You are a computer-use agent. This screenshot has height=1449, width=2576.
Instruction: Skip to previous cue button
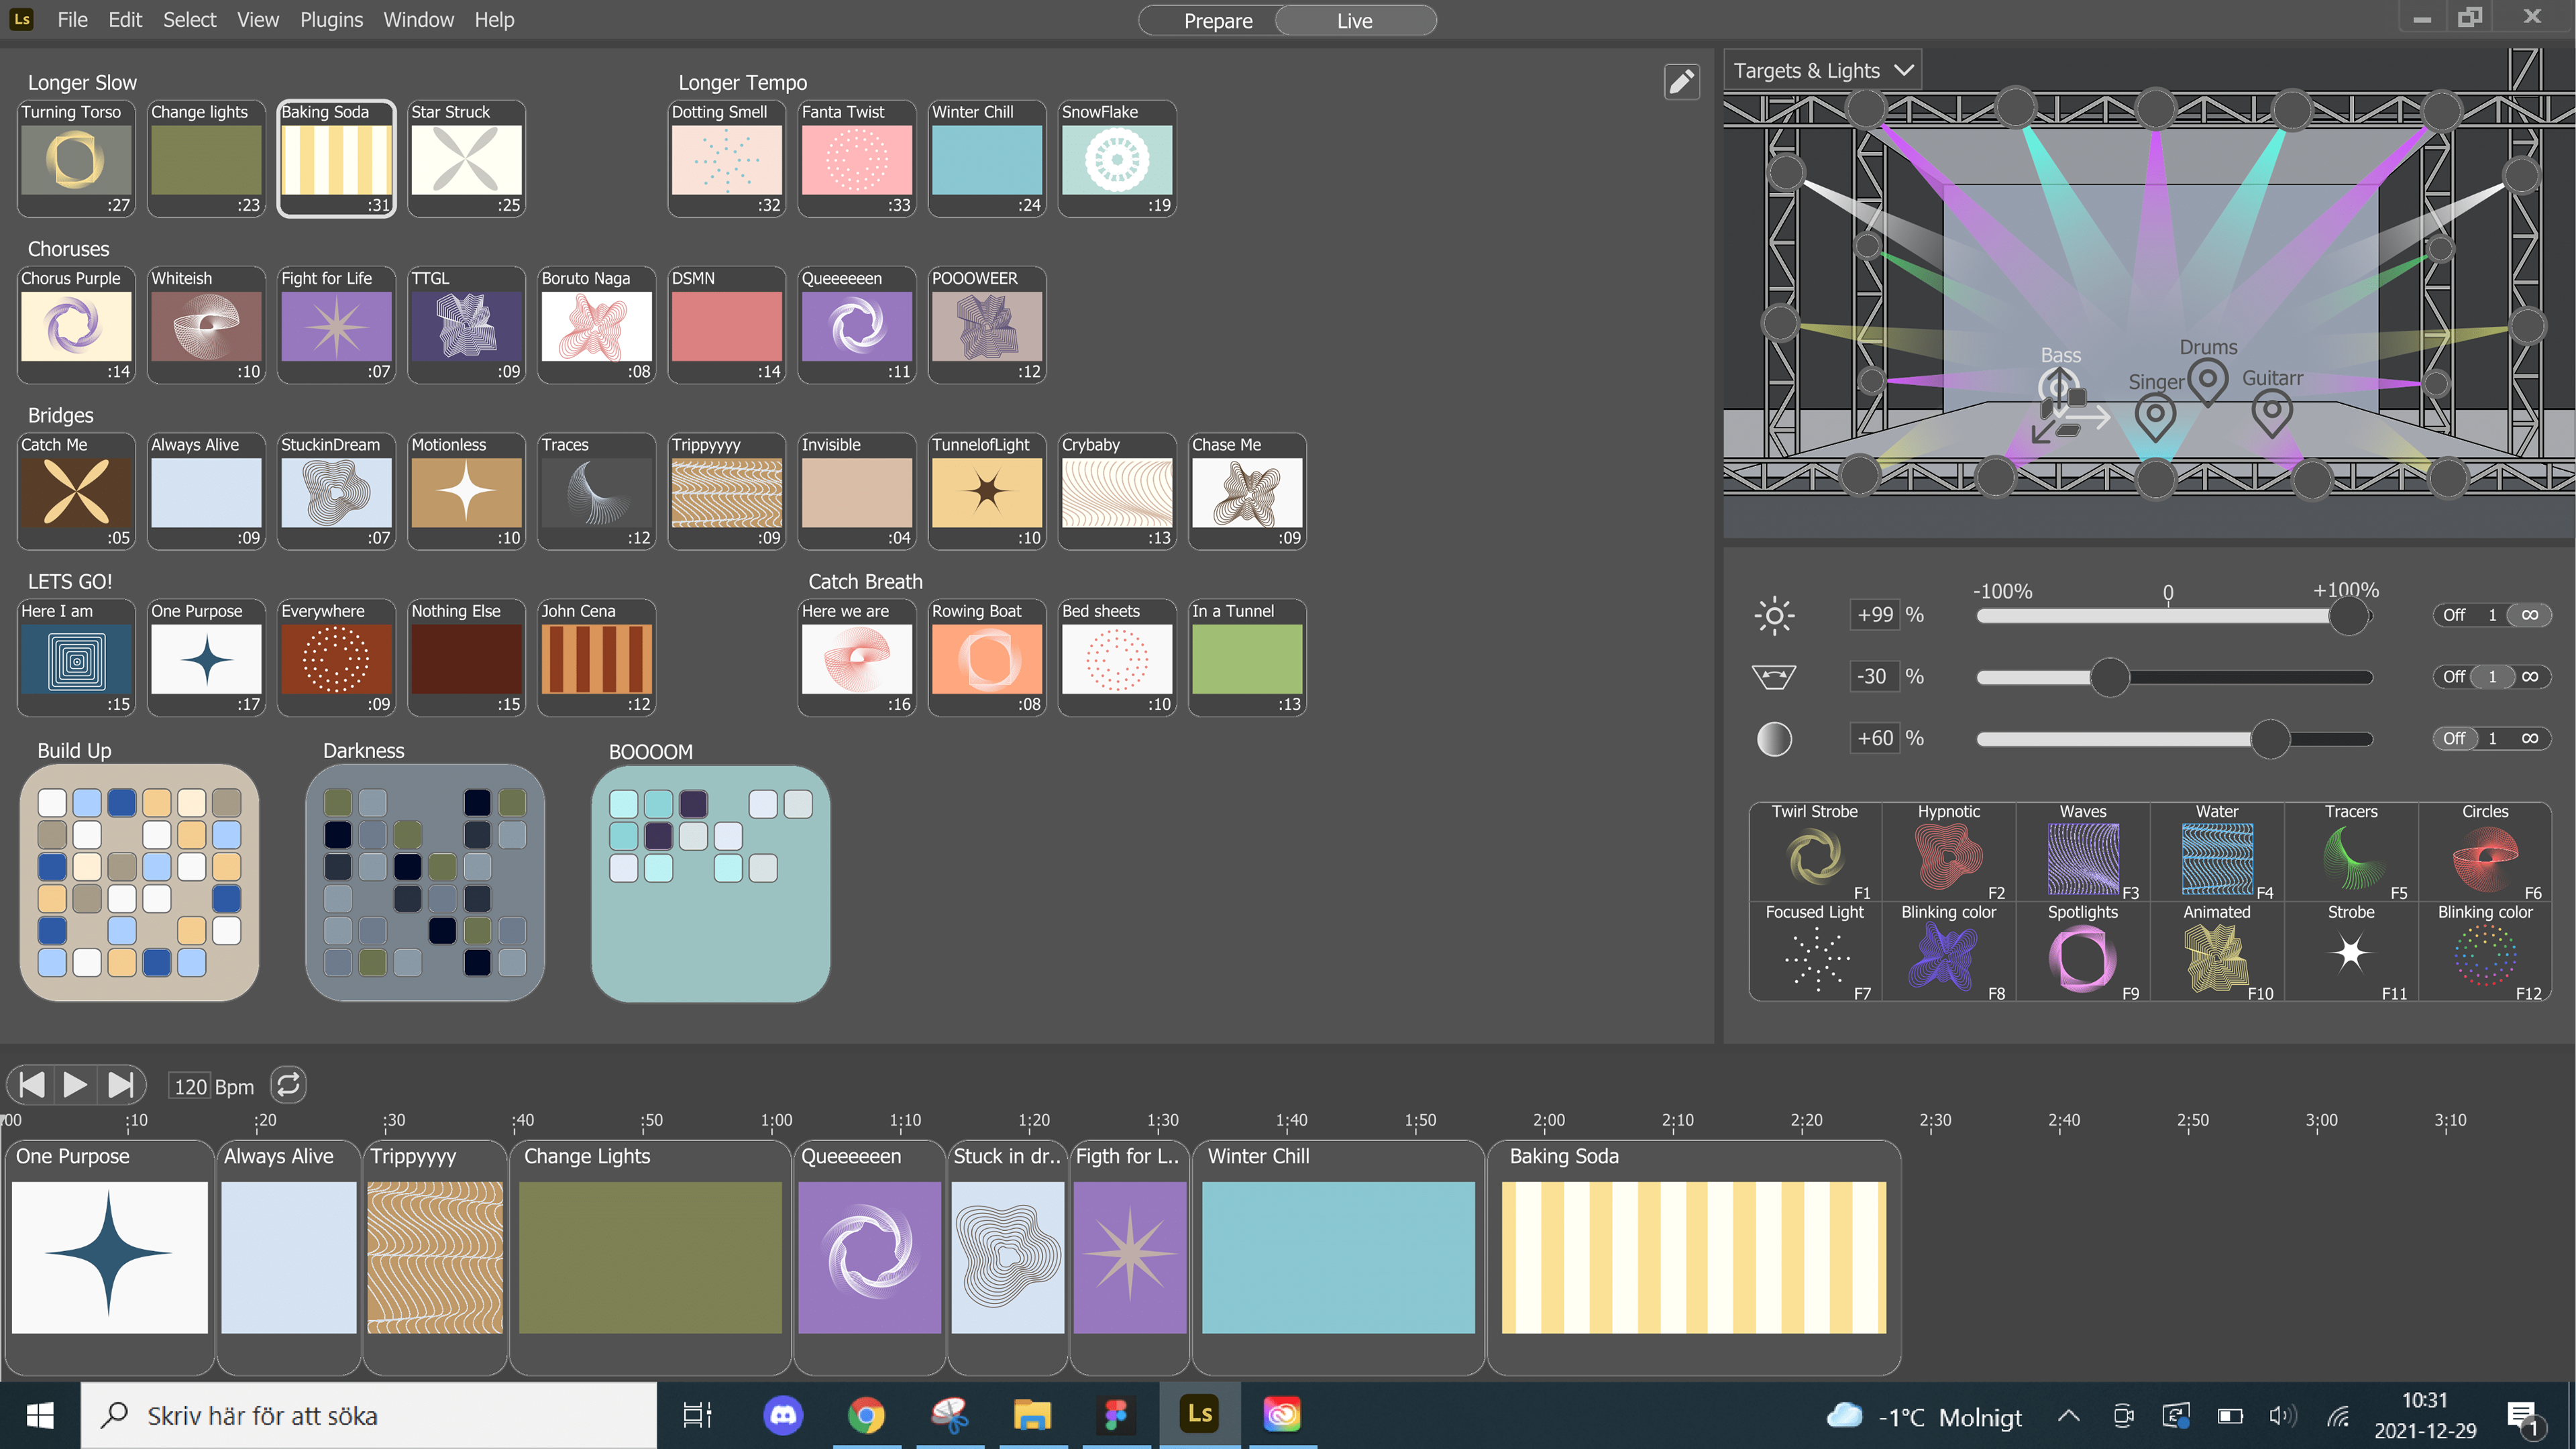point(31,1085)
